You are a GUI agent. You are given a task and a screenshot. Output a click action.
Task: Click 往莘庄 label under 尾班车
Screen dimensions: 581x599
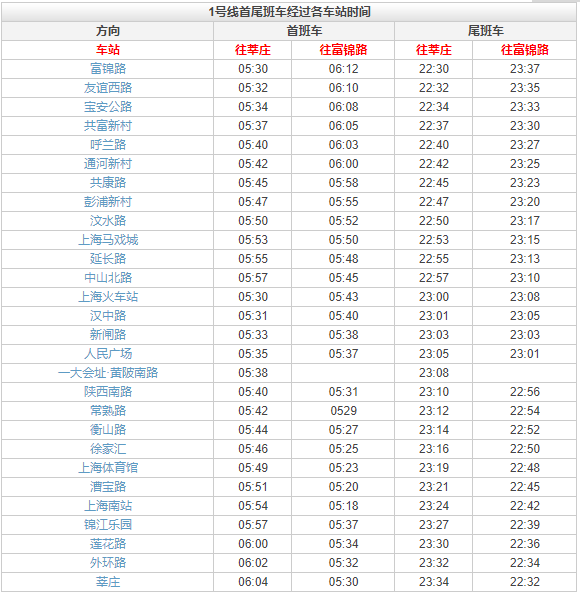(x=434, y=50)
